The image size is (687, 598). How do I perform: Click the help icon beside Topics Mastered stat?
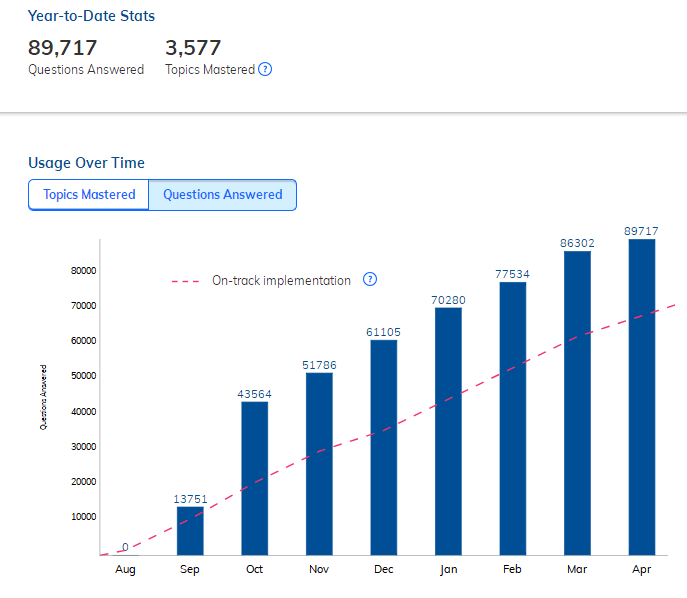click(x=265, y=70)
